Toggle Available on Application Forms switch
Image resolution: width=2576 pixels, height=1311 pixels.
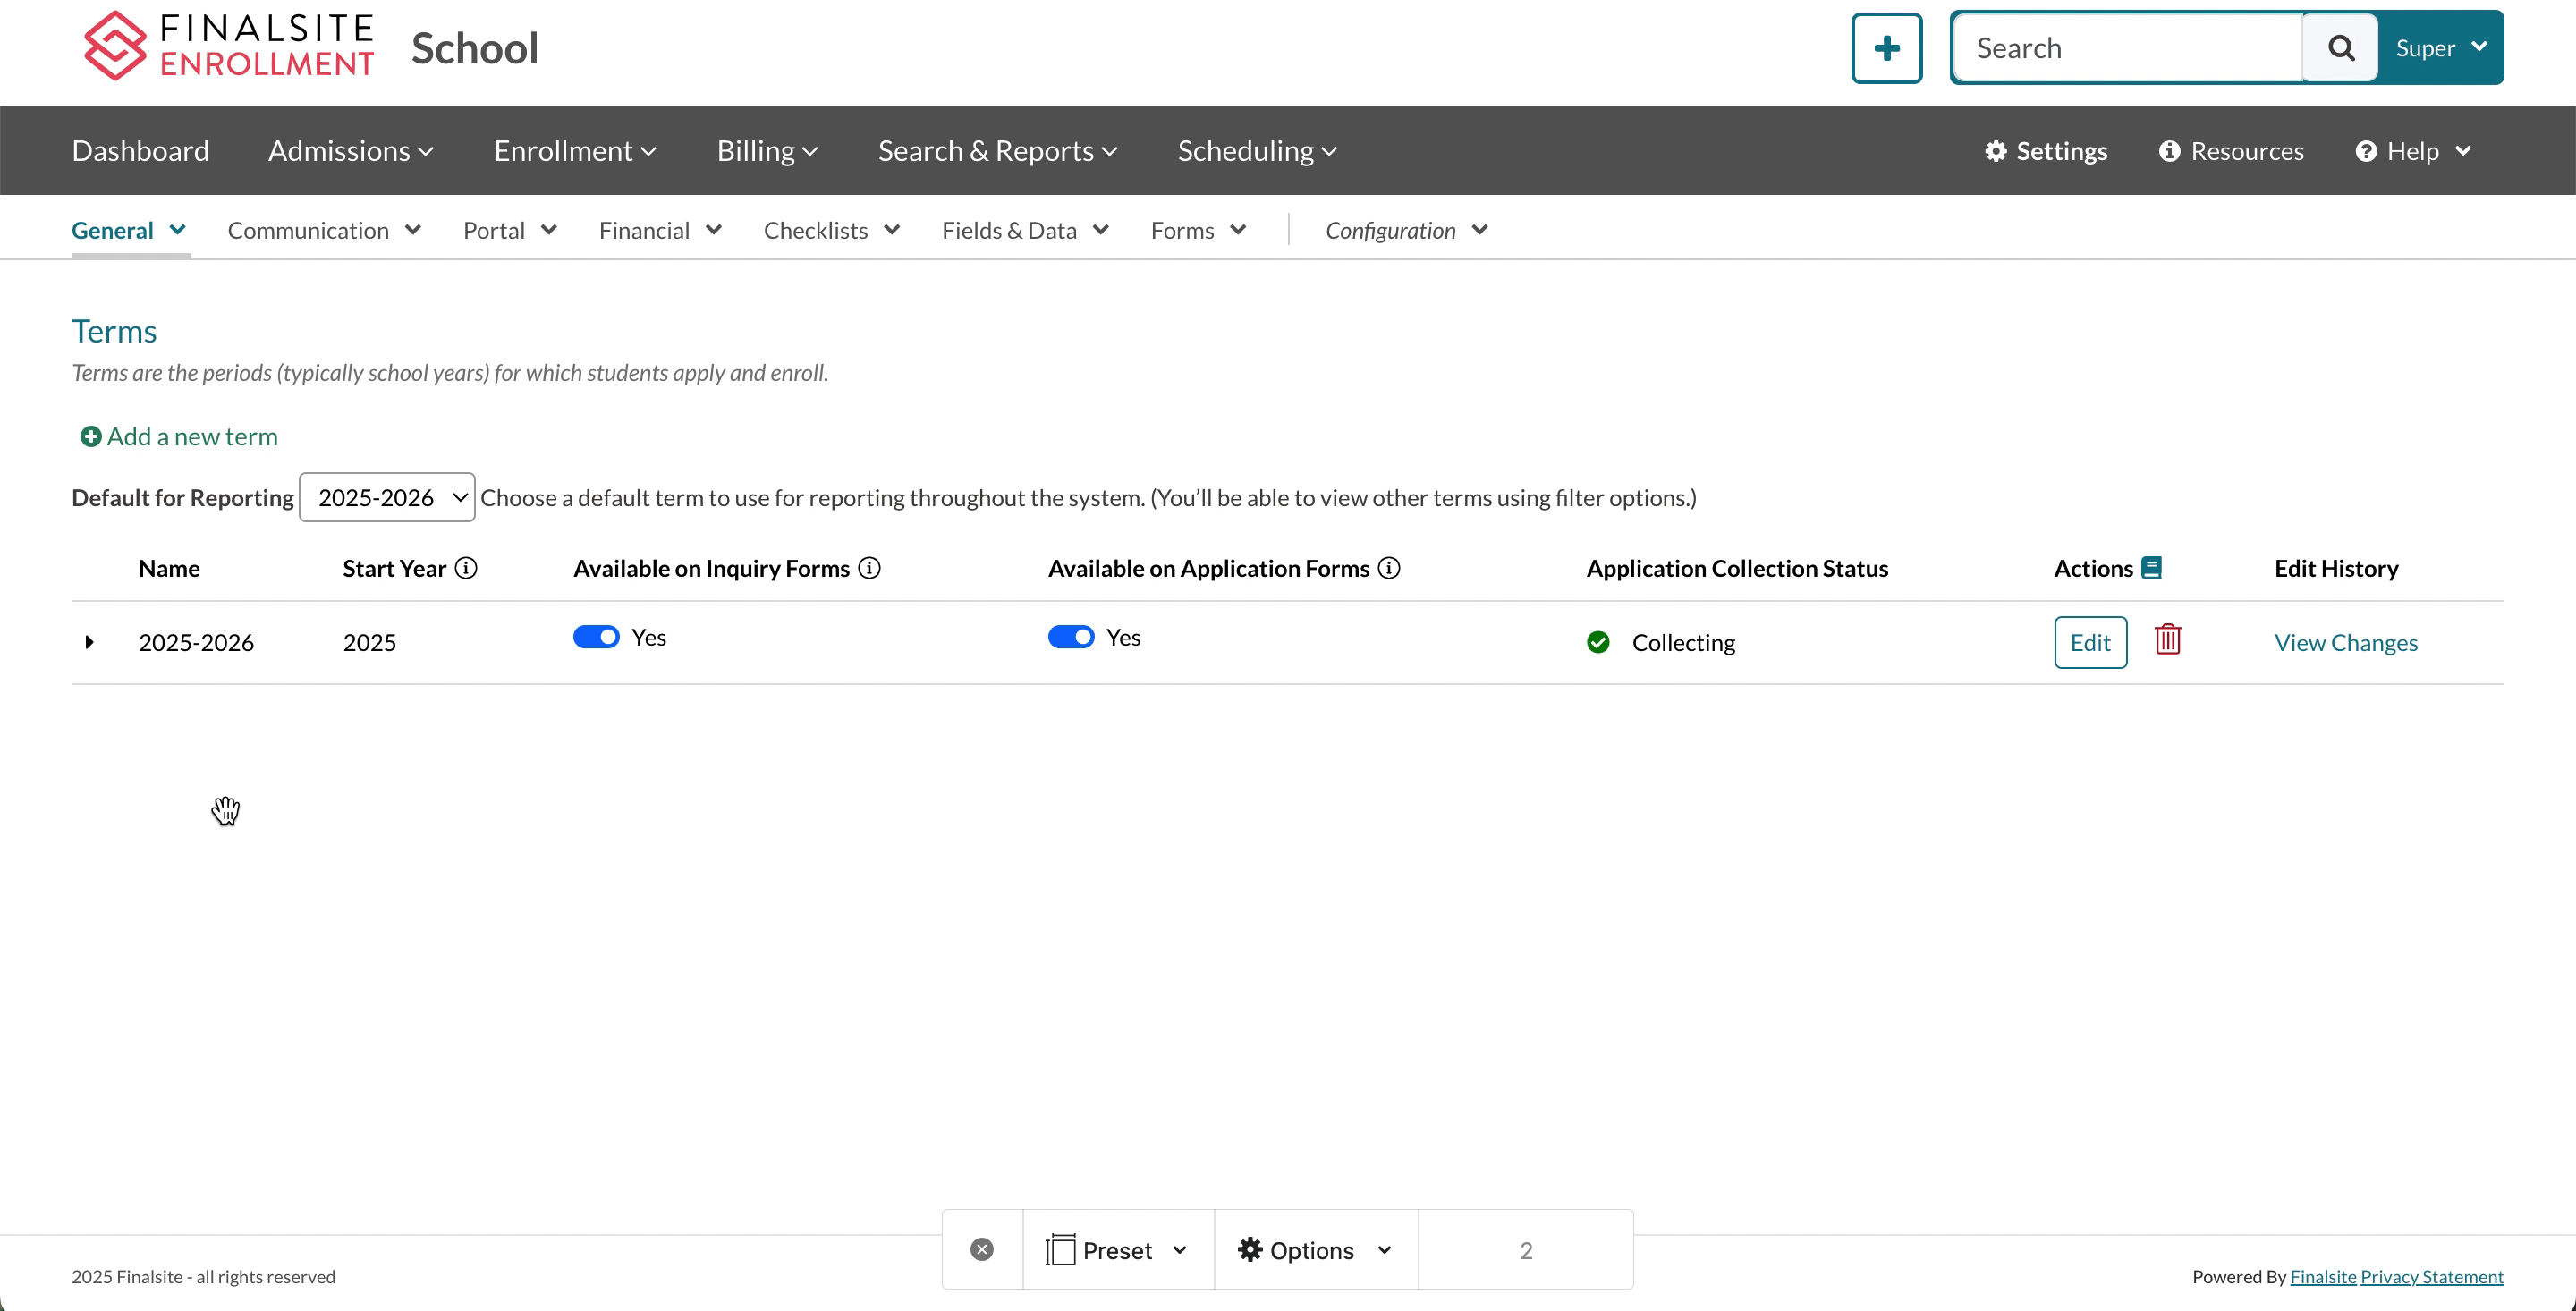click(x=1070, y=637)
